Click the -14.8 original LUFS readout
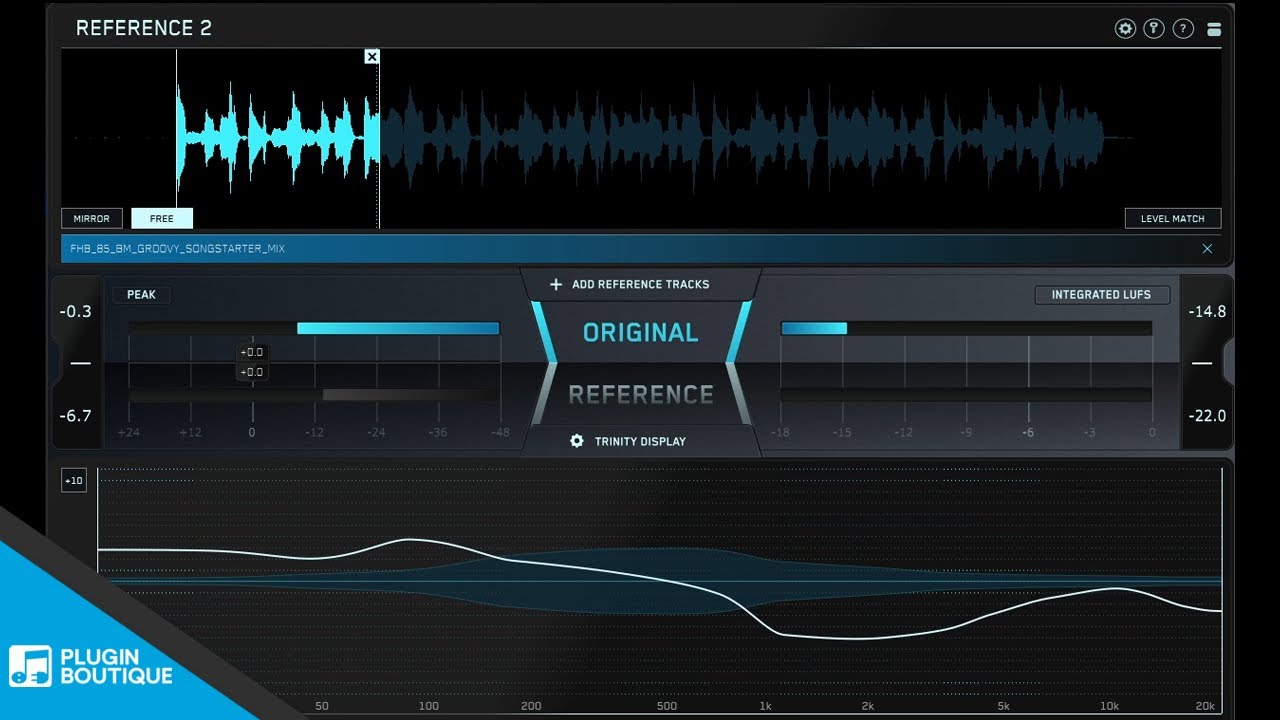 tap(1207, 311)
